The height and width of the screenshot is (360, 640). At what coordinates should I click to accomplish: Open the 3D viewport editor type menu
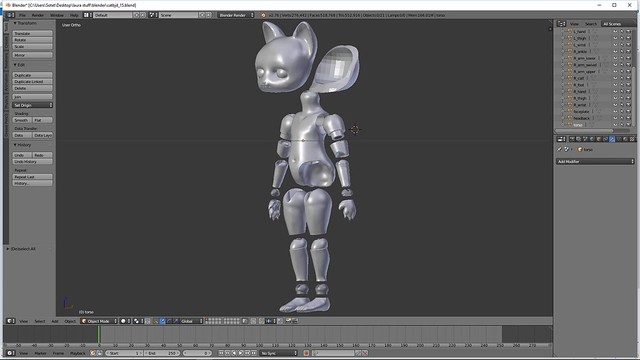11,321
